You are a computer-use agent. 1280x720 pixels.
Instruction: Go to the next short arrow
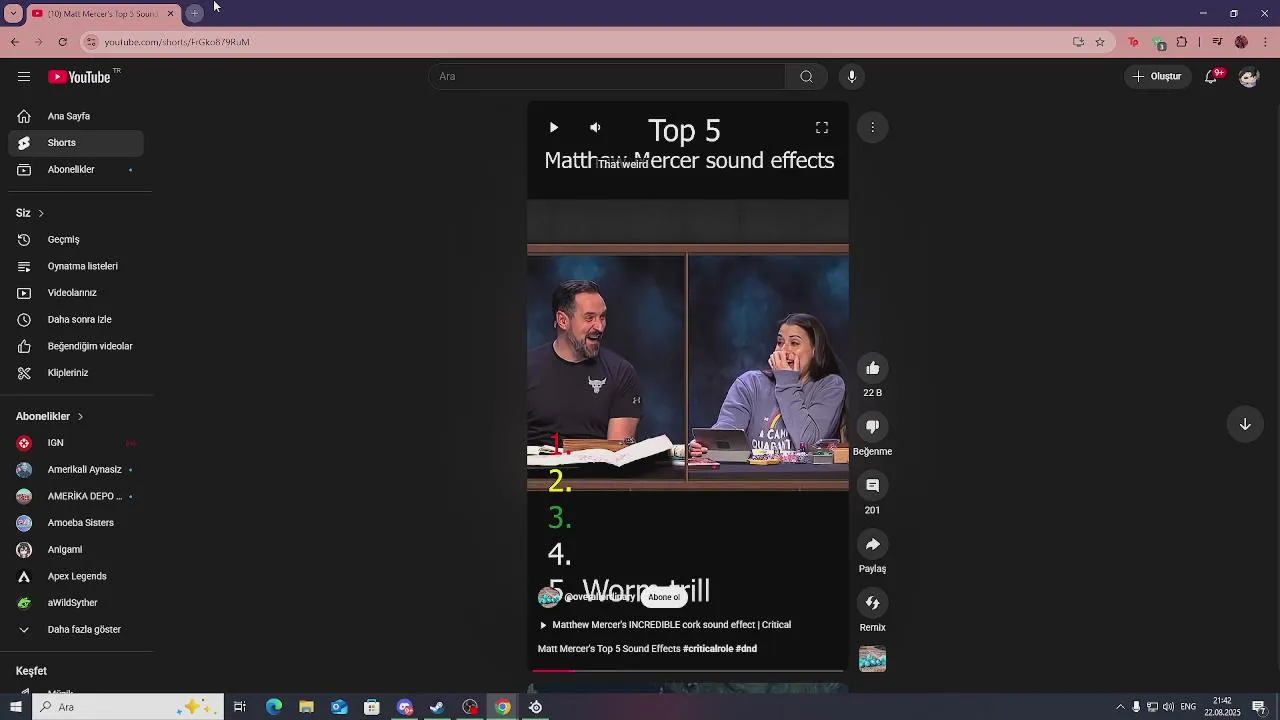click(x=1245, y=424)
